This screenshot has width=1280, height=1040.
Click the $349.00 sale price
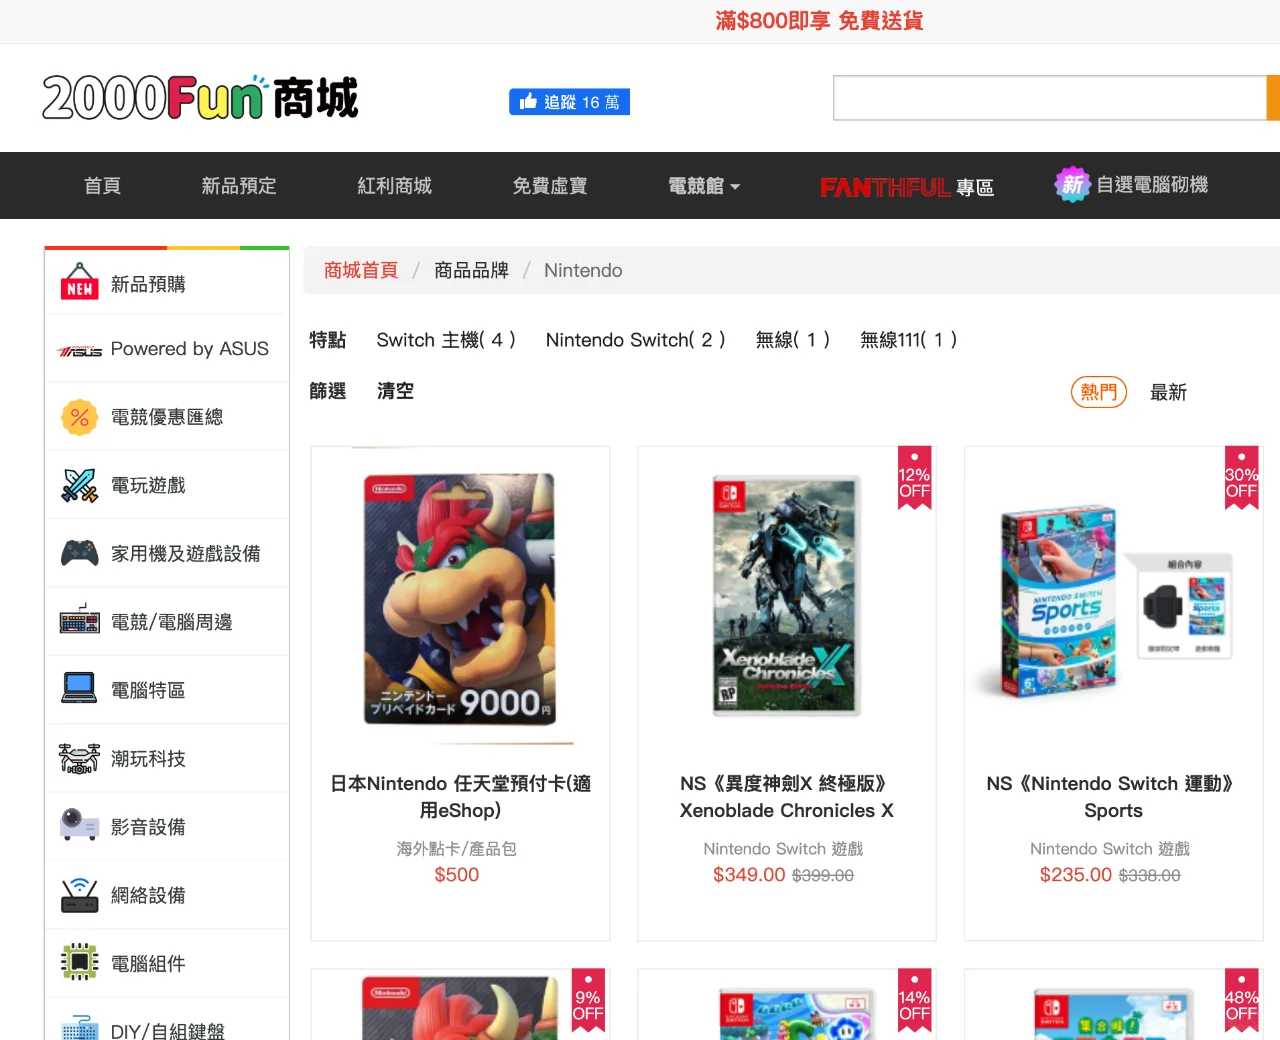click(x=749, y=874)
